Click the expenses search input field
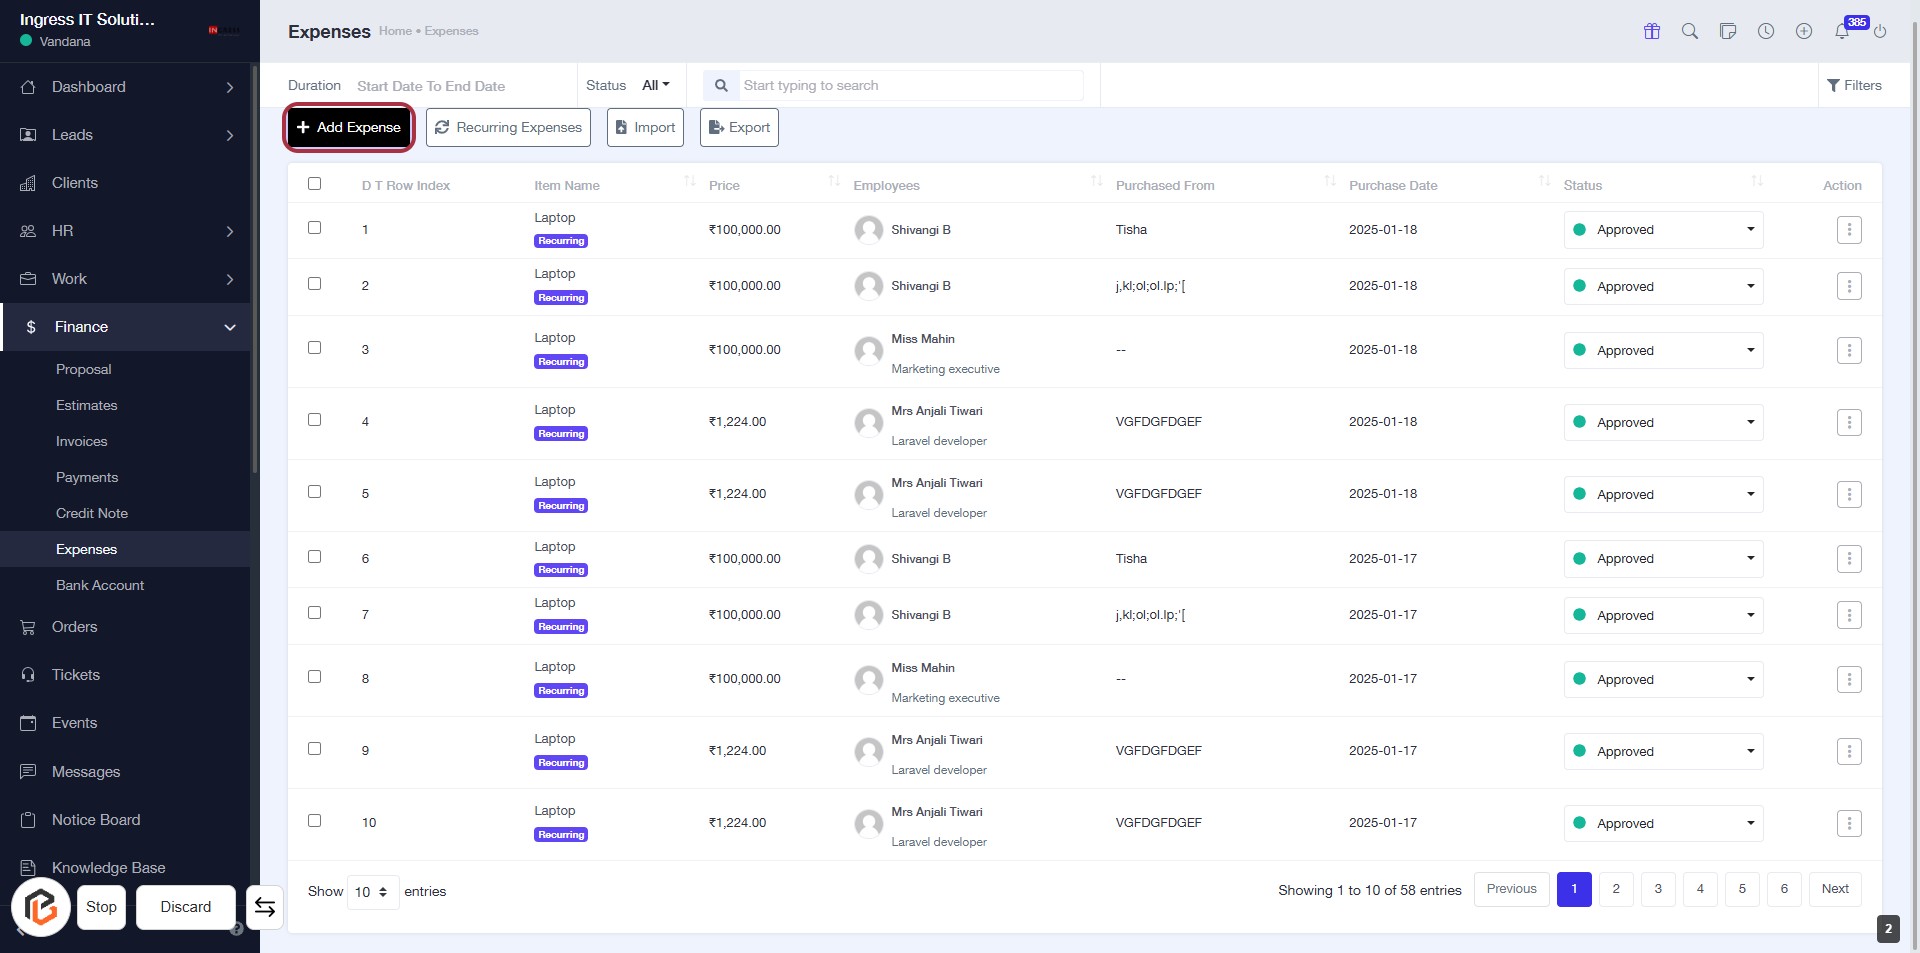Viewport: 1920px width, 953px height. [x=910, y=86]
